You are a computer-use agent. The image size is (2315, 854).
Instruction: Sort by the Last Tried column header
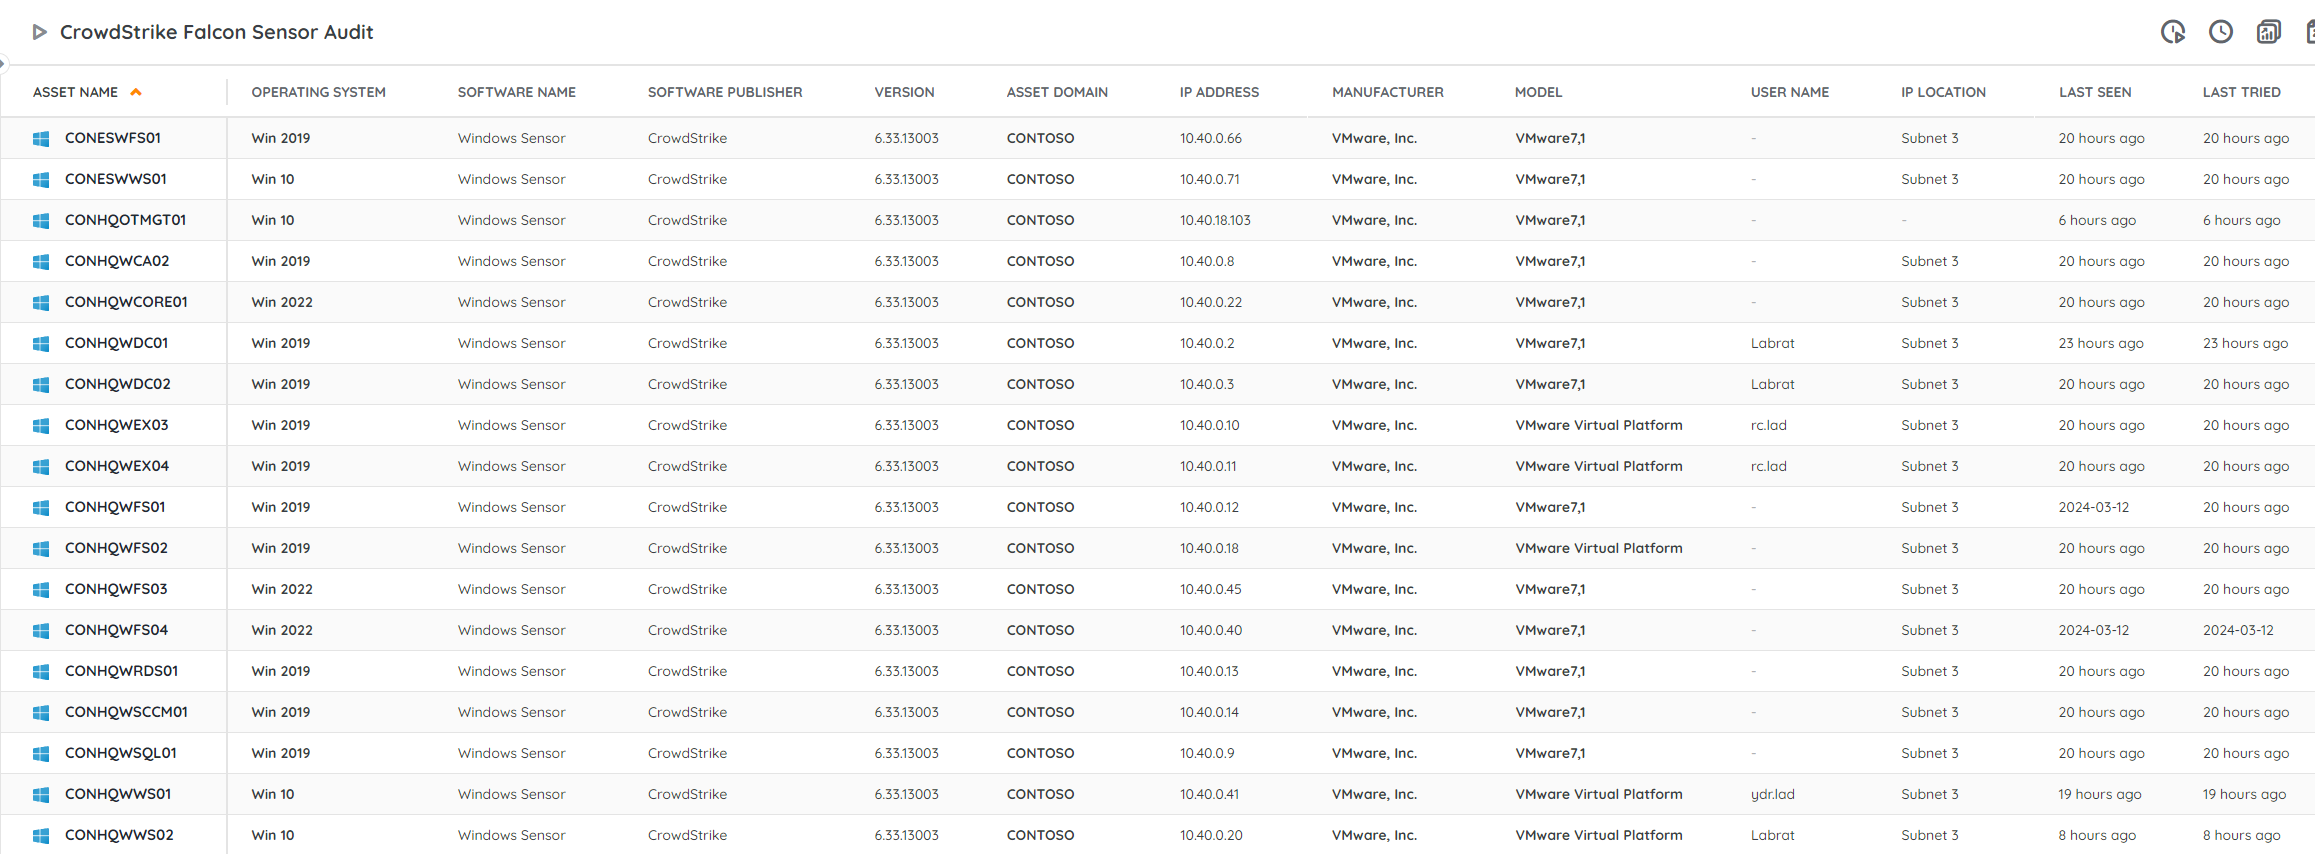(x=2241, y=92)
